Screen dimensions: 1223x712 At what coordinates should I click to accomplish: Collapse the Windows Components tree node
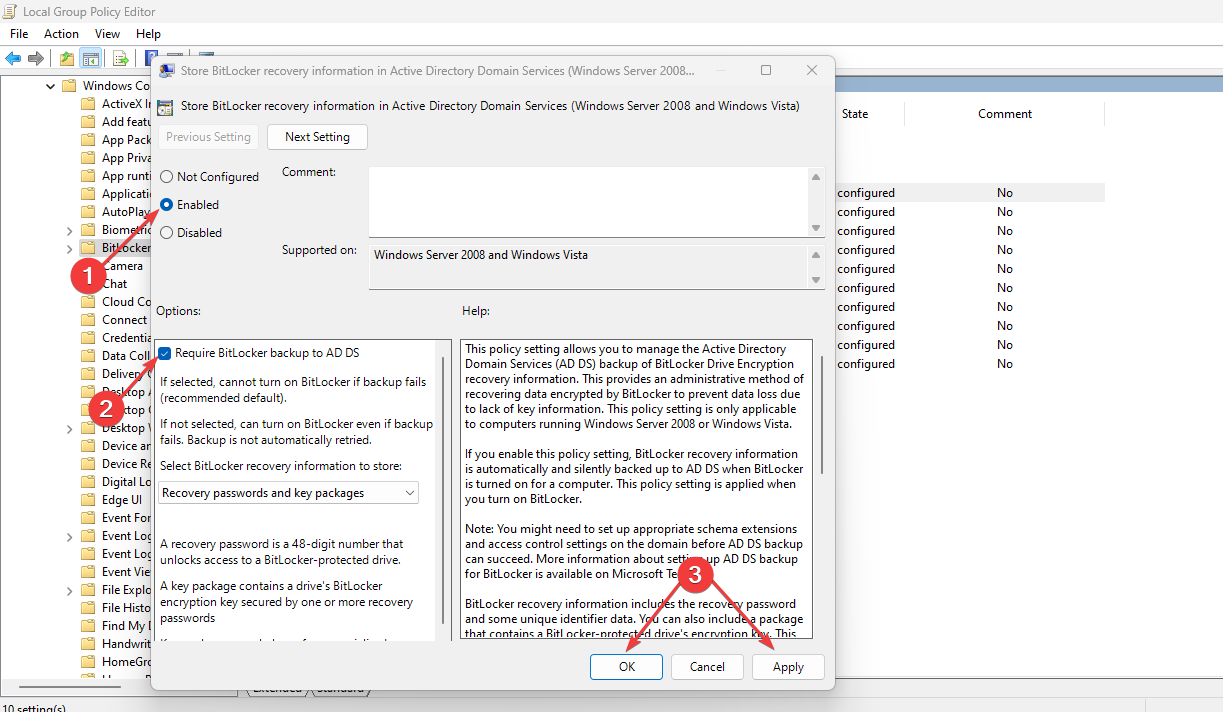pos(50,86)
